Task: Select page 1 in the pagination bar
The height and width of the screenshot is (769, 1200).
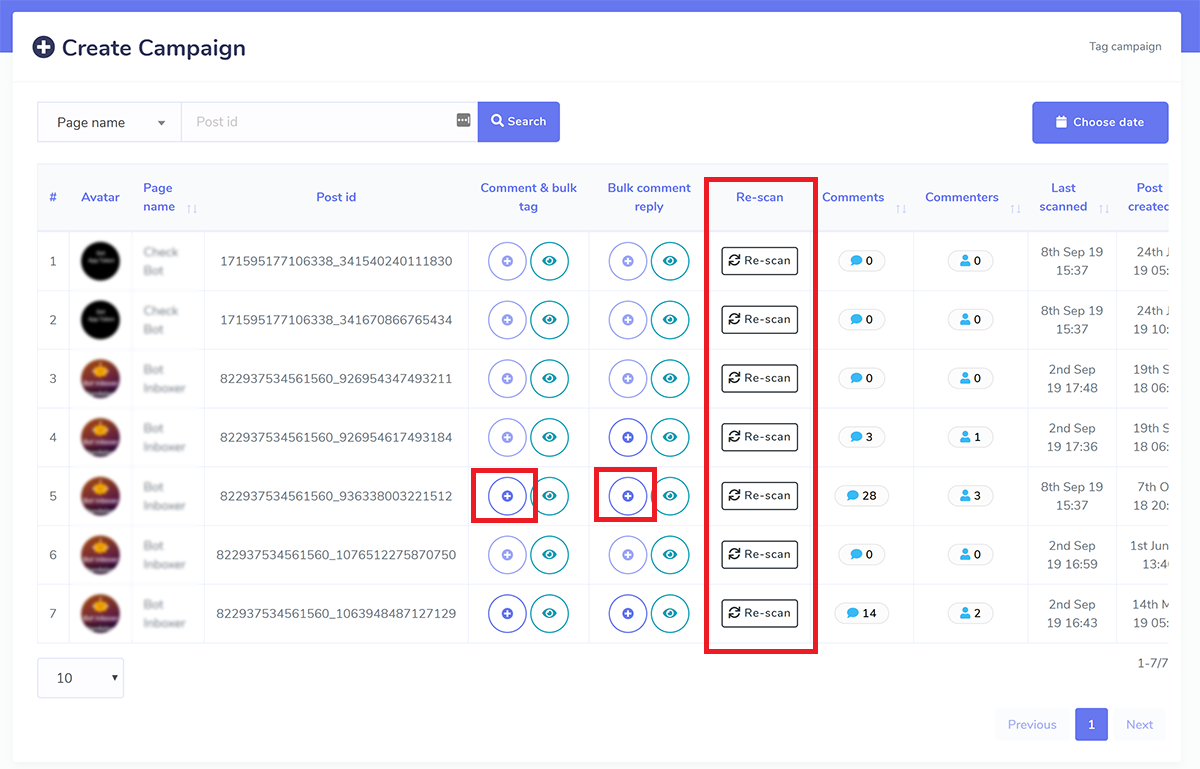Action: [1091, 724]
